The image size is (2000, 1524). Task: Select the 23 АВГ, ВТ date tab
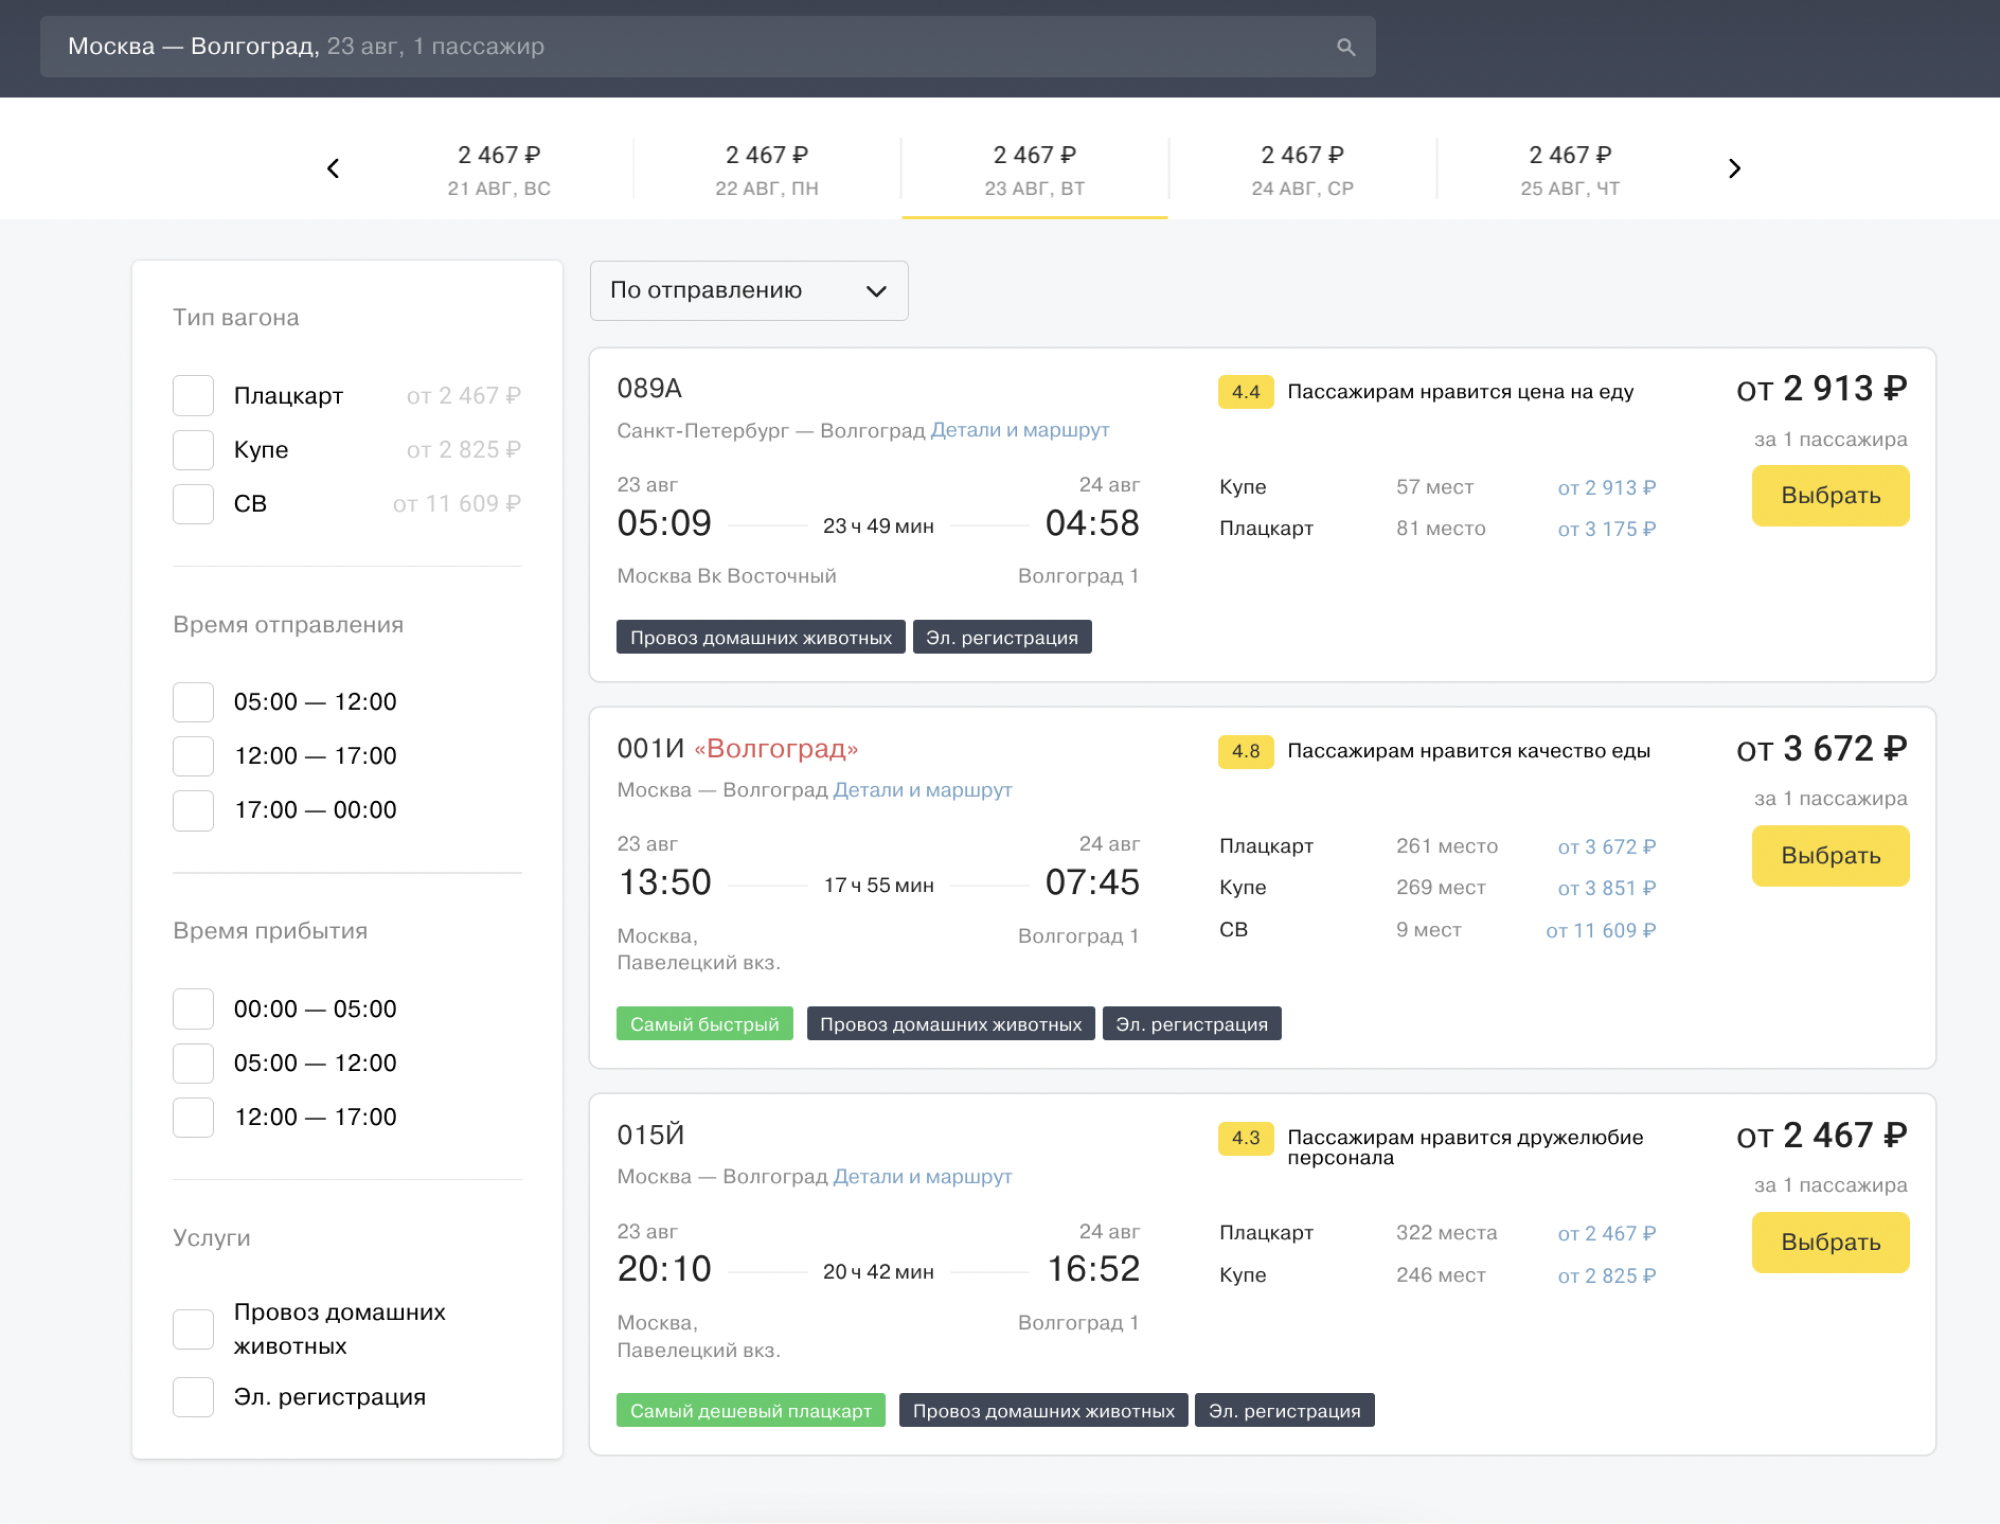1035,170
